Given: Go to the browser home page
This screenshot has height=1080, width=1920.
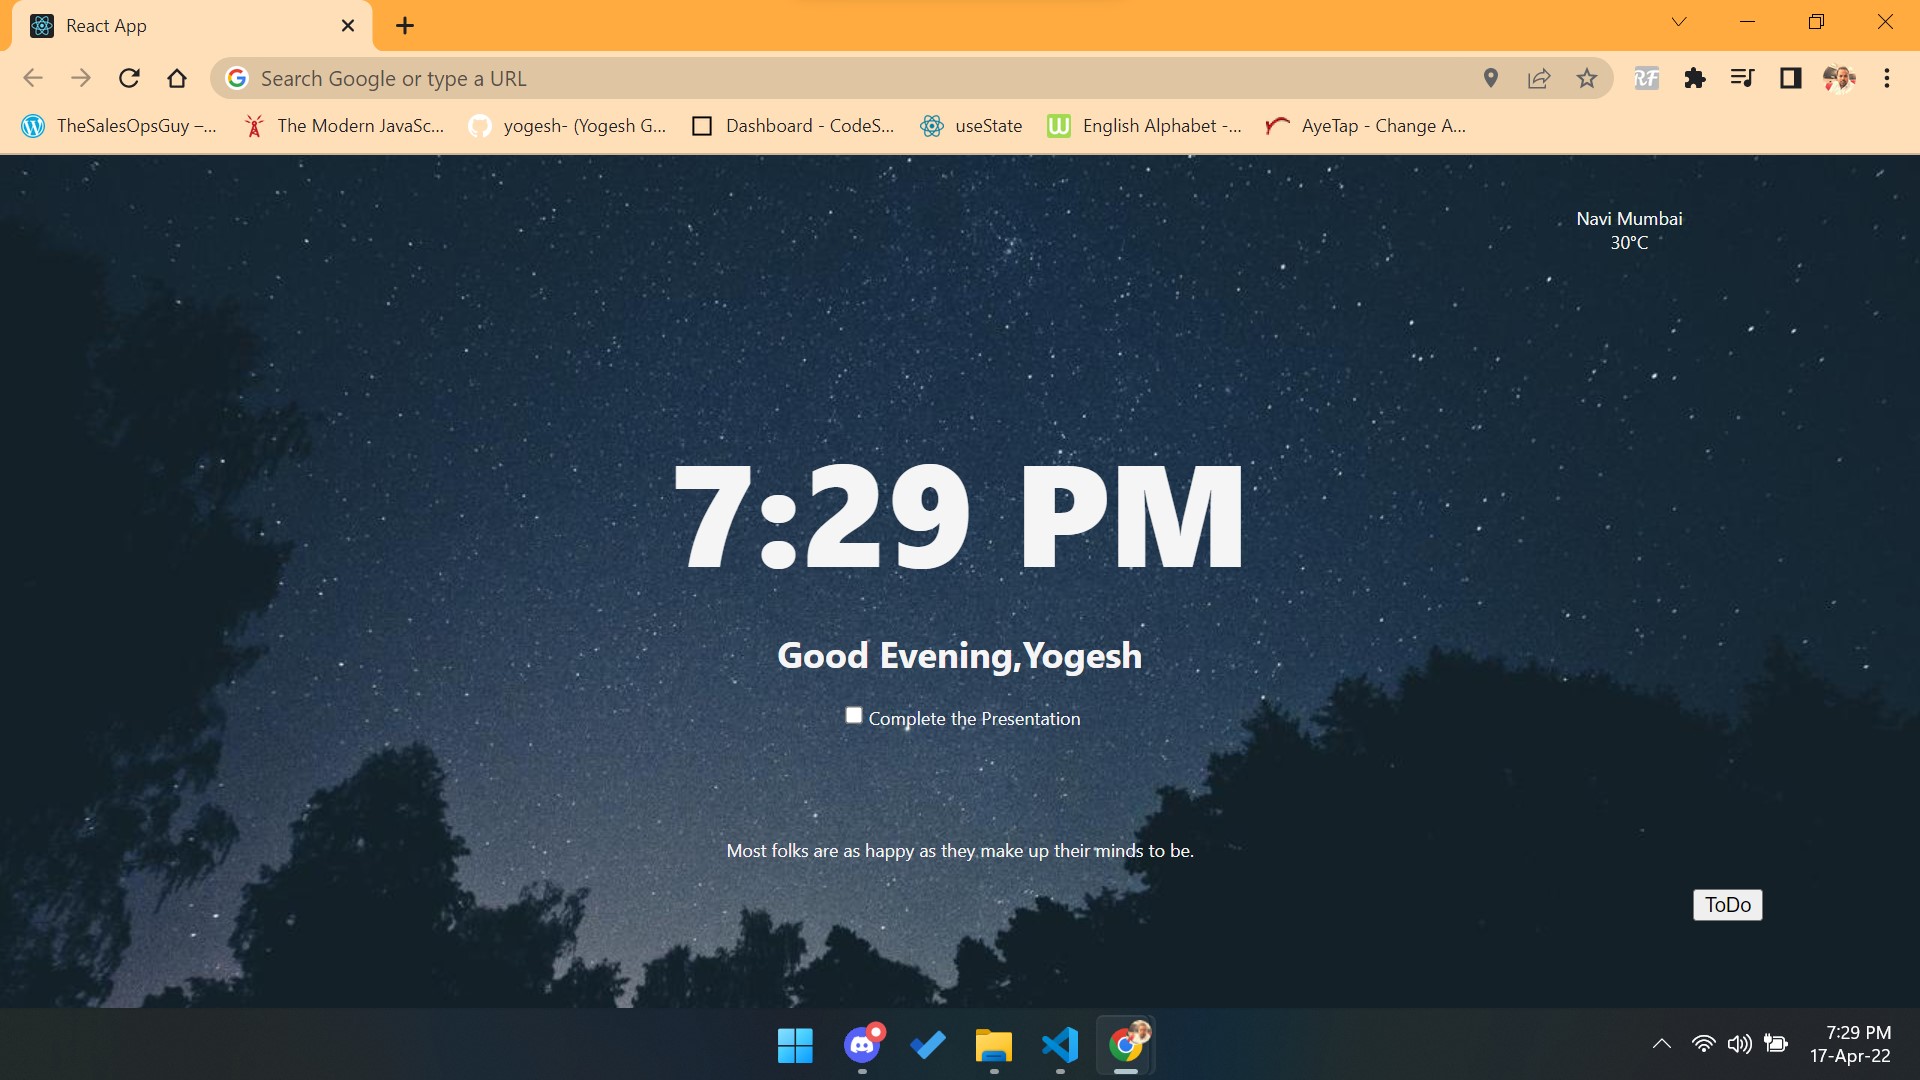Looking at the screenshot, I should [177, 78].
